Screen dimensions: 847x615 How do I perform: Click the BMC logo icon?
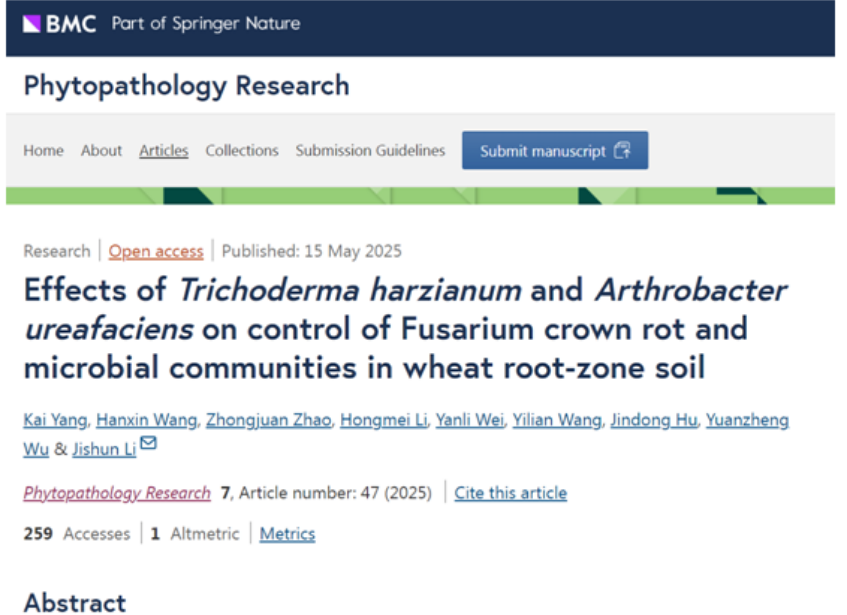(x=33, y=24)
